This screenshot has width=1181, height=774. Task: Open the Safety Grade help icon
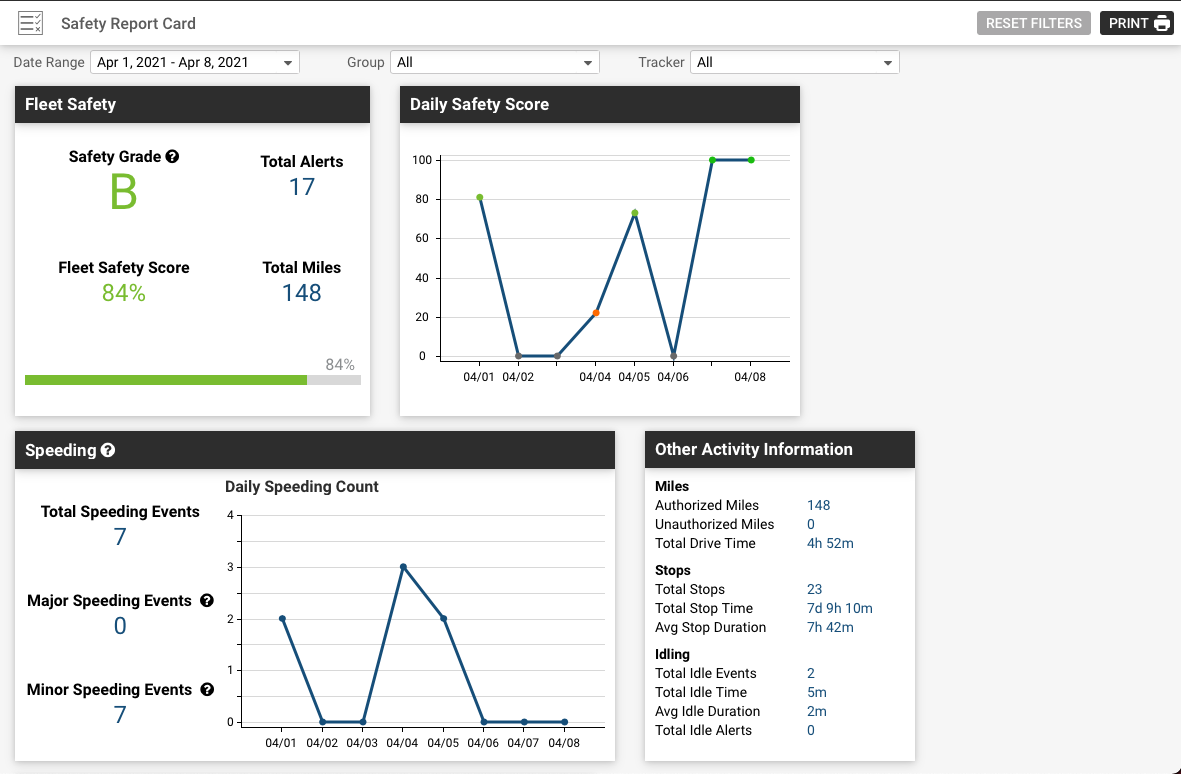click(x=172, y=156)
